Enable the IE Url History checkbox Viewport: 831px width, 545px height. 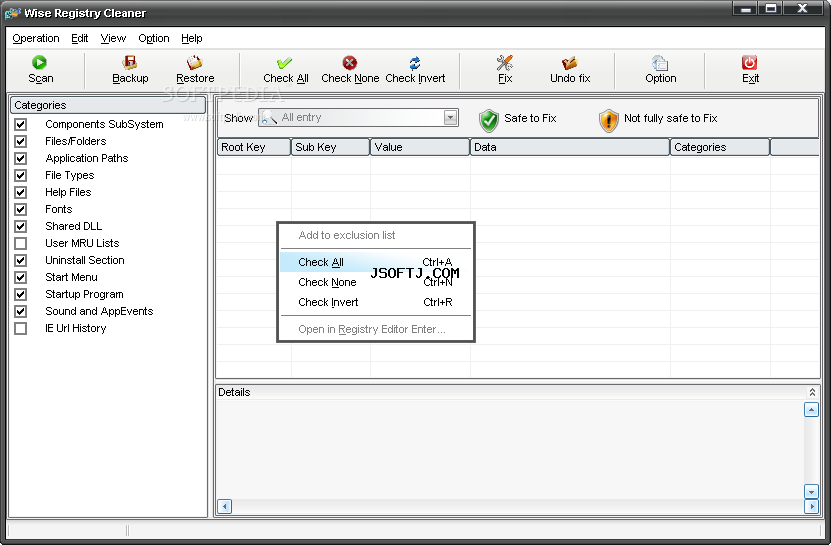[x=21, y=328]
